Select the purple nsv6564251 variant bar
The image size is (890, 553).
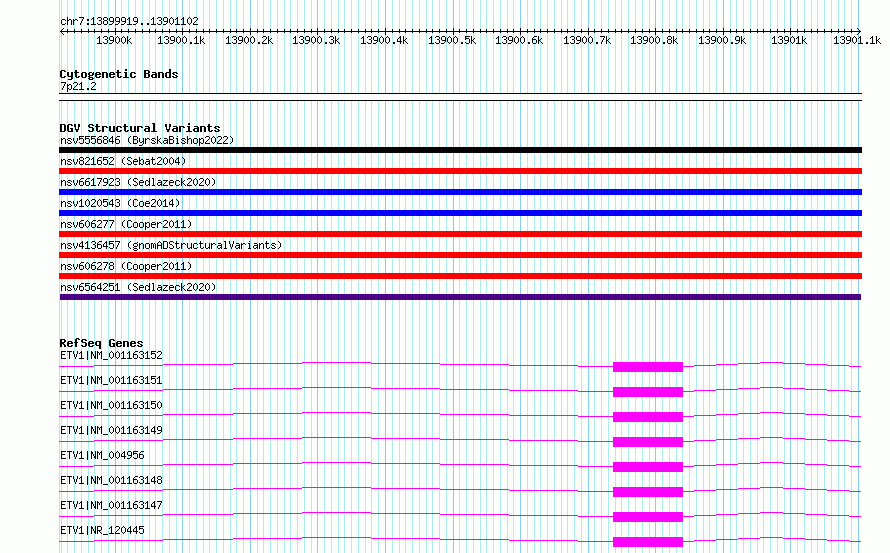[460, 297]
